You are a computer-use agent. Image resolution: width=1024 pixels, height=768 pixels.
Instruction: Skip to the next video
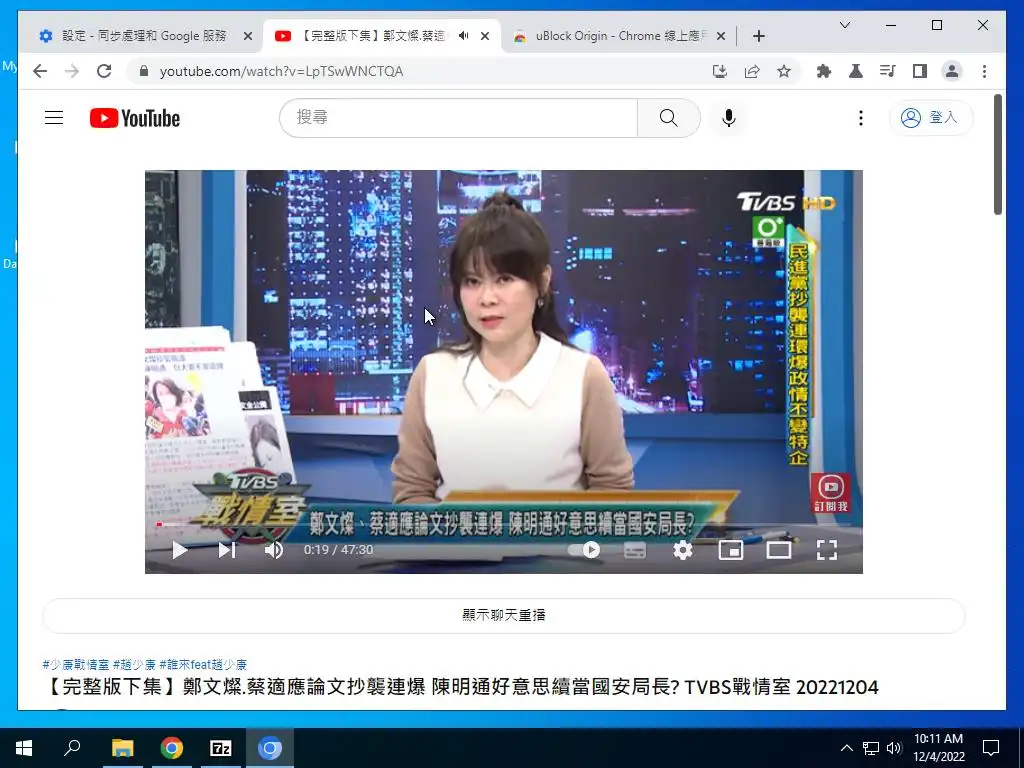[x=227, y=550]
